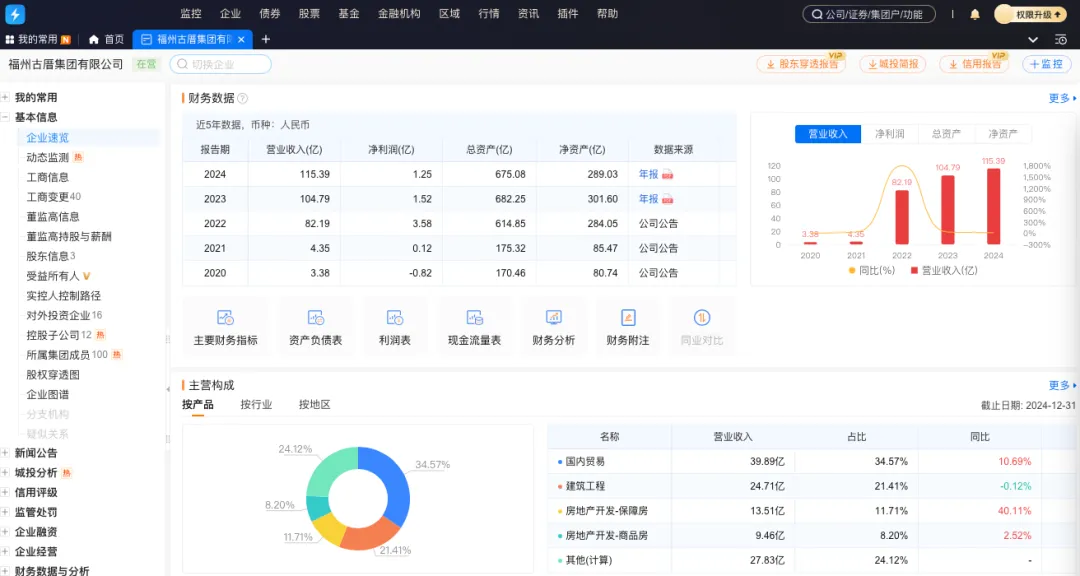1080x576 pixels.
Task: Switch to the 按行业 tab
Action: [256, 405]
